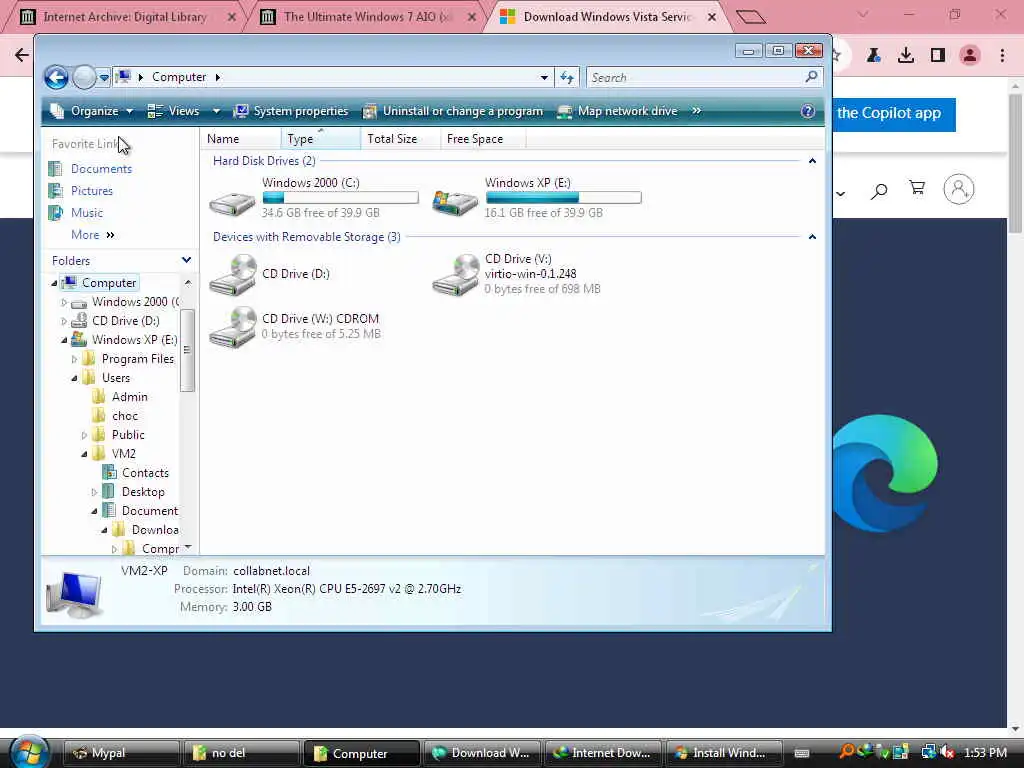This screenshot has width=1024, height=768.
Task: Select the Windows XP (E:) drive icon
Action: tap(455, 202)
